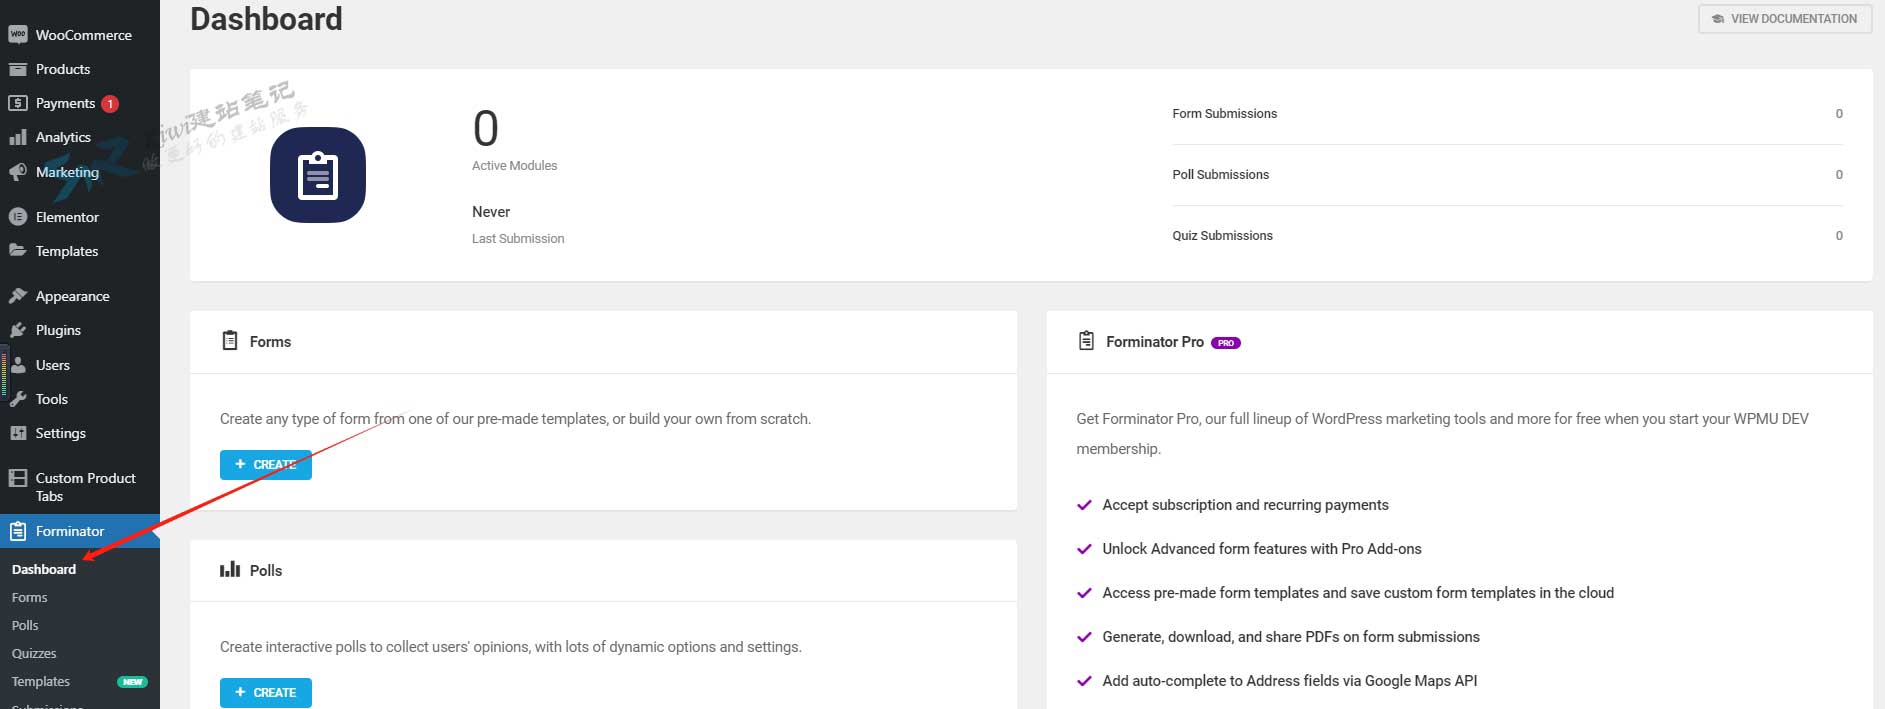Open the Analytics menu
Viewport: 1885px width, 709px height.
80,137
